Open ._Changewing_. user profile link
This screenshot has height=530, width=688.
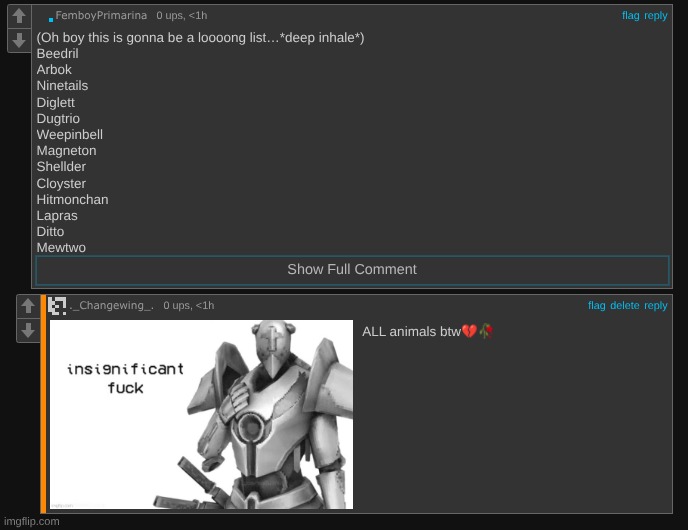pyautogui.click(x=111, y=305)
